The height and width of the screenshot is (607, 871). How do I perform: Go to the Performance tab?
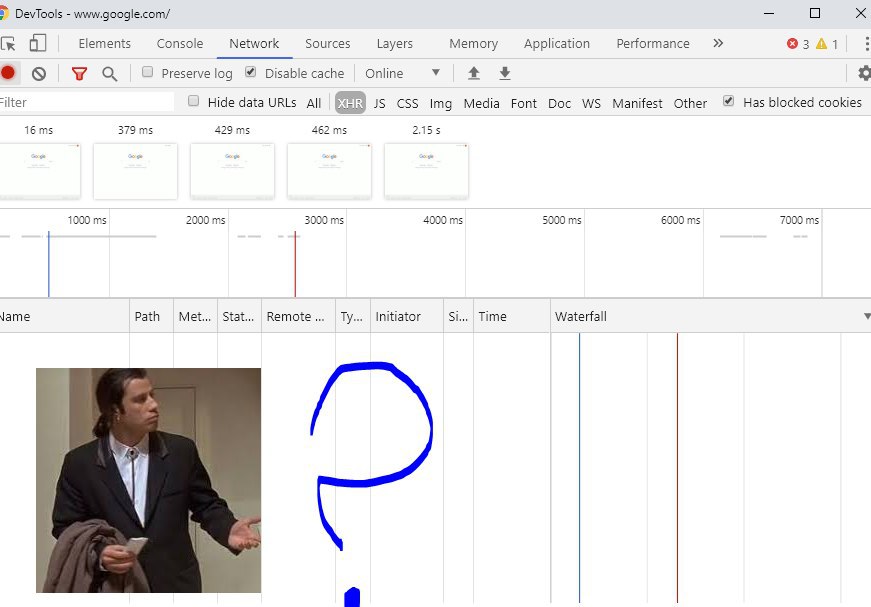[x=653, y=44]
